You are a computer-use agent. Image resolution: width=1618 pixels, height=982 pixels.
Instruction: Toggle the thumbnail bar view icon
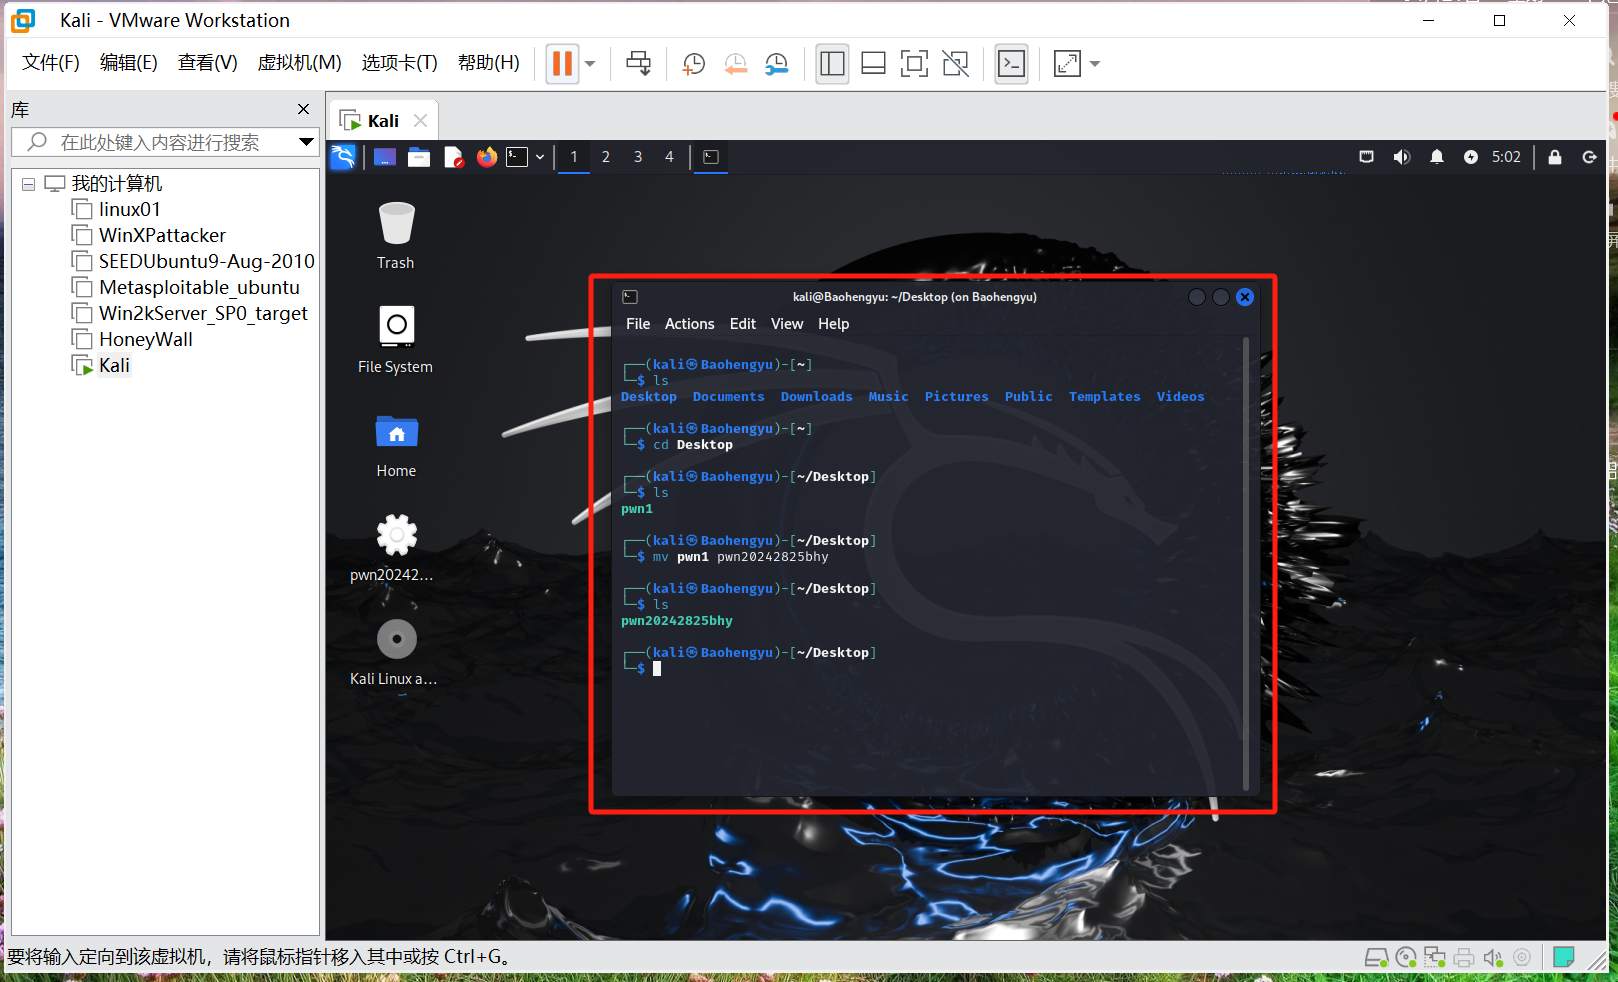(x=873, y=64)
